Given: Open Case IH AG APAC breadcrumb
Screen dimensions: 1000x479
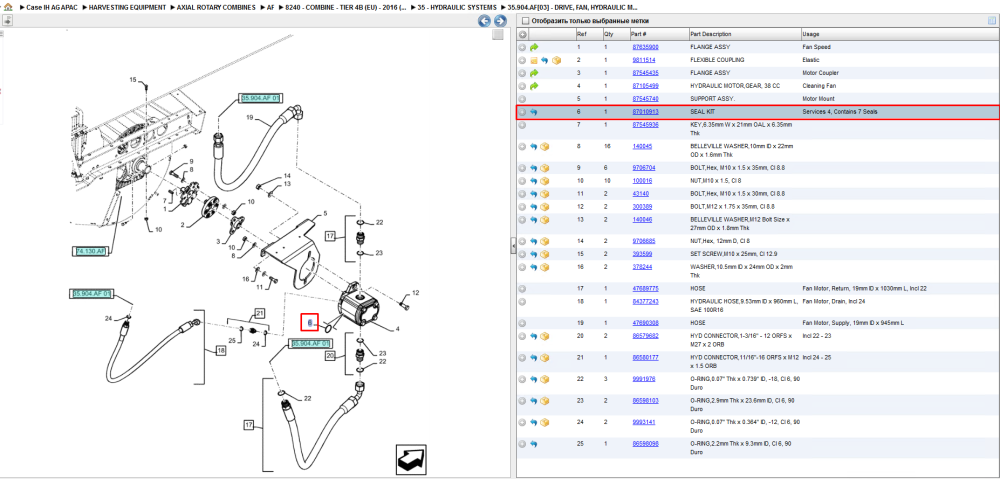Looking at the screenshot, I should click(52, 8).
